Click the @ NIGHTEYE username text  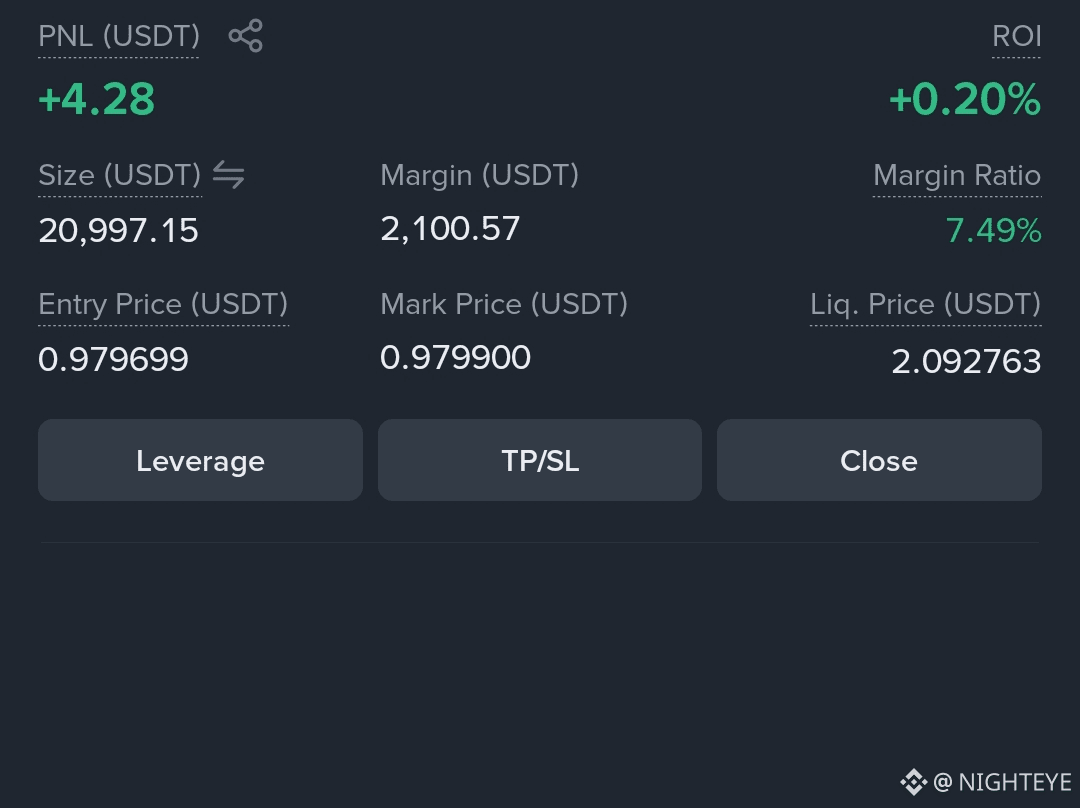[1003, 783]
